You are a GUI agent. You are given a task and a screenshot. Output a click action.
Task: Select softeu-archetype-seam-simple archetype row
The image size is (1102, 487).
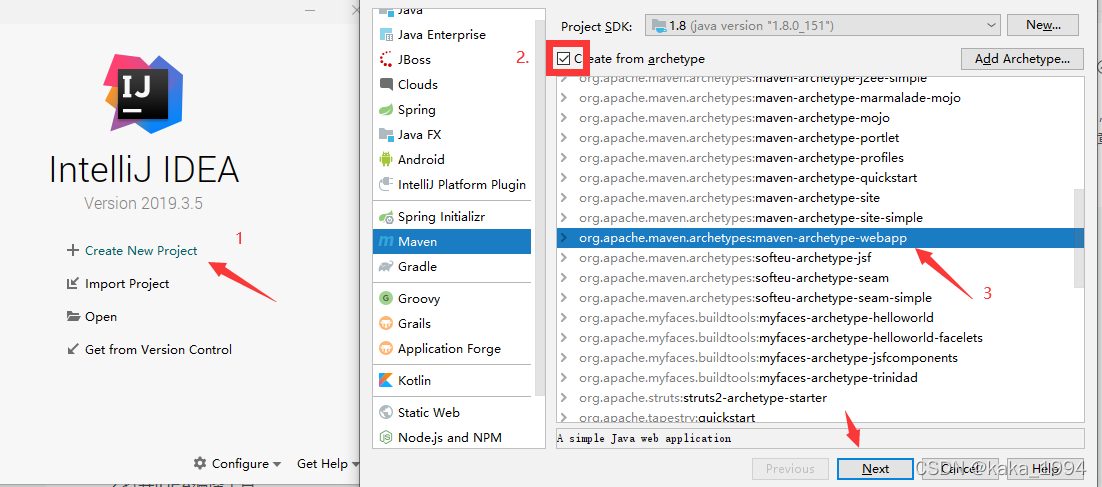[x=815, y=298]
